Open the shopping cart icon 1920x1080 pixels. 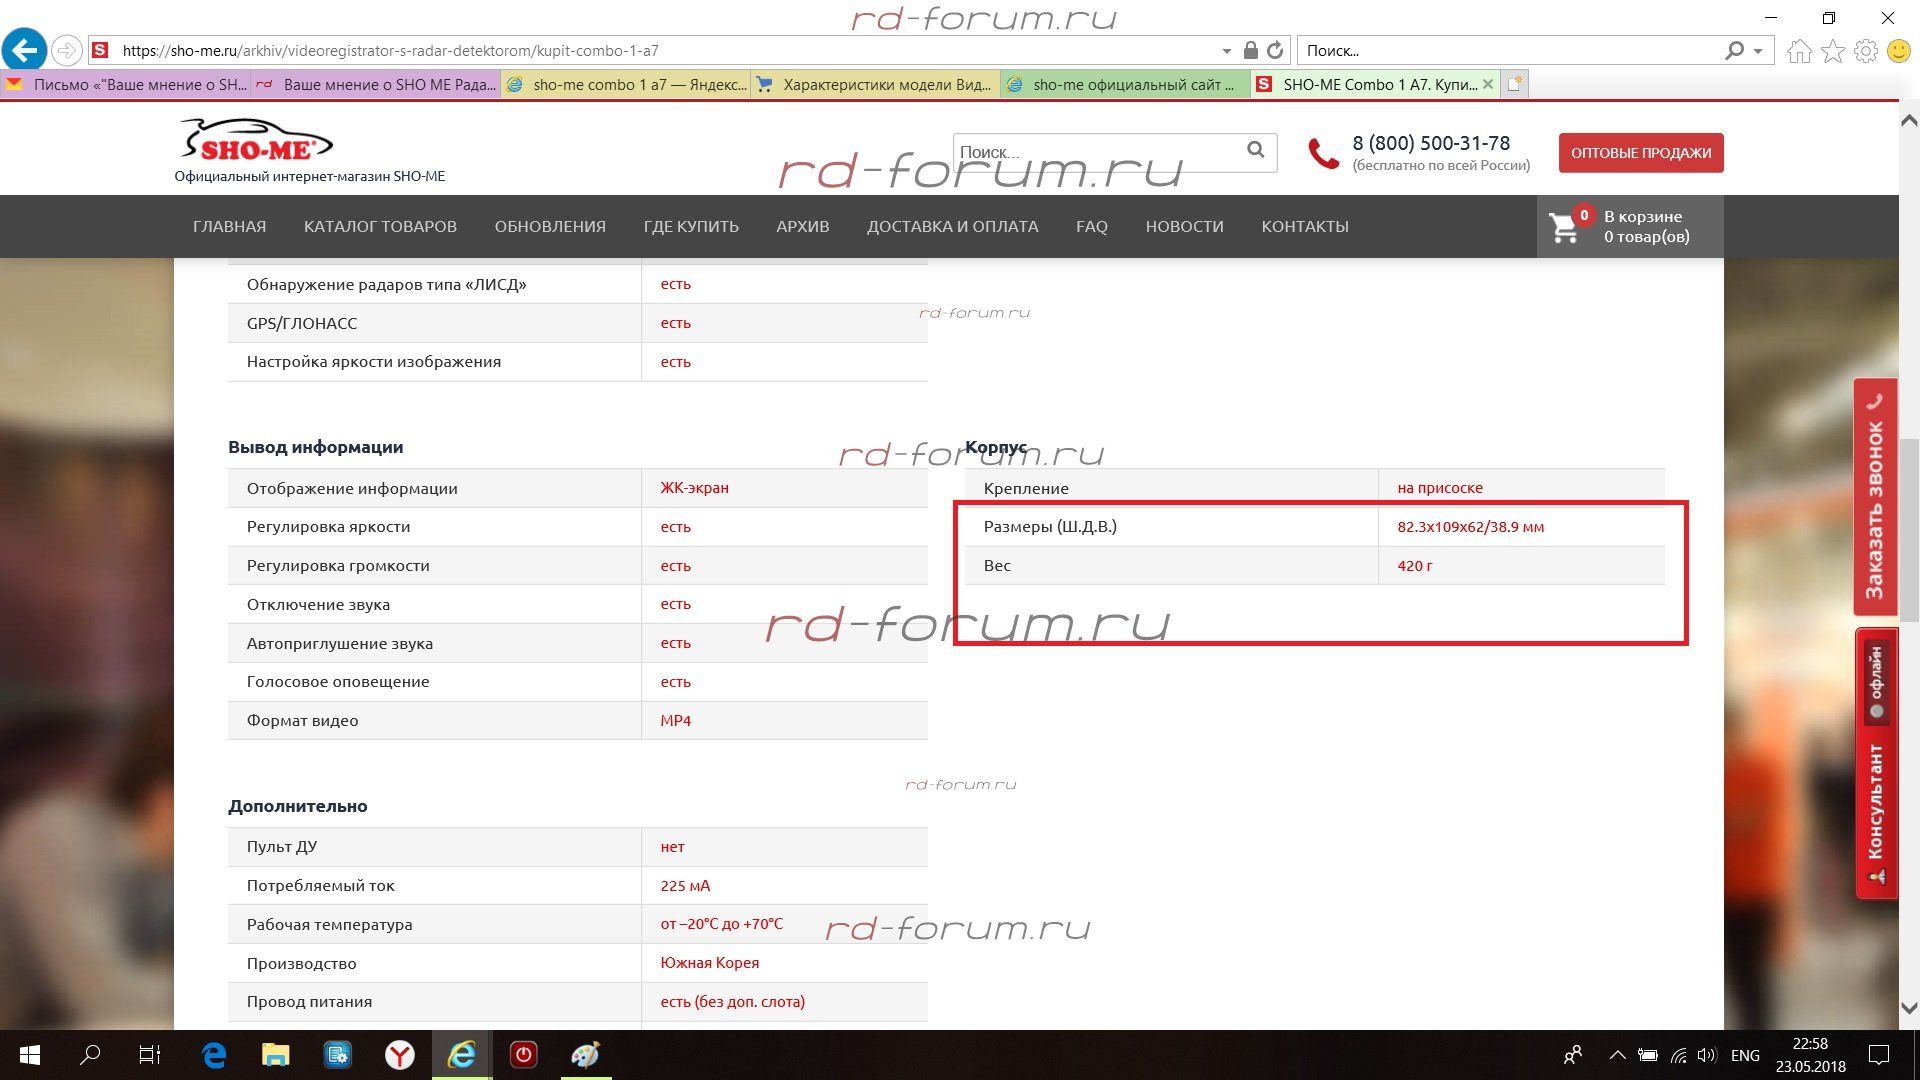point(1564,227)
